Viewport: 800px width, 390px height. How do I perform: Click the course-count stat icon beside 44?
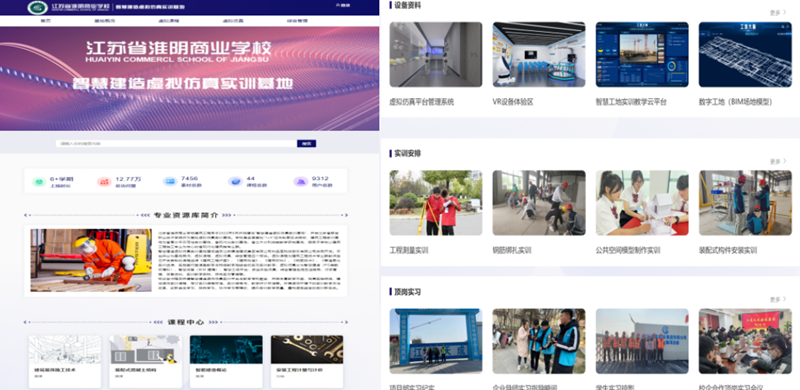point(235,182)
